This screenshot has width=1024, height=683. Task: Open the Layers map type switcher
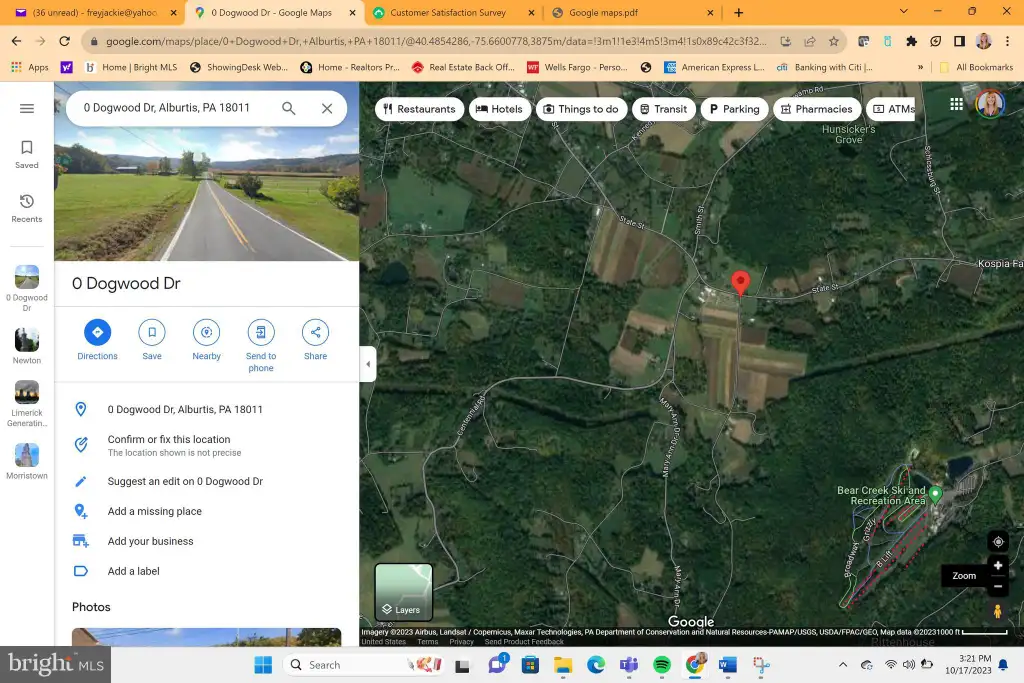[x=404, y=592]
